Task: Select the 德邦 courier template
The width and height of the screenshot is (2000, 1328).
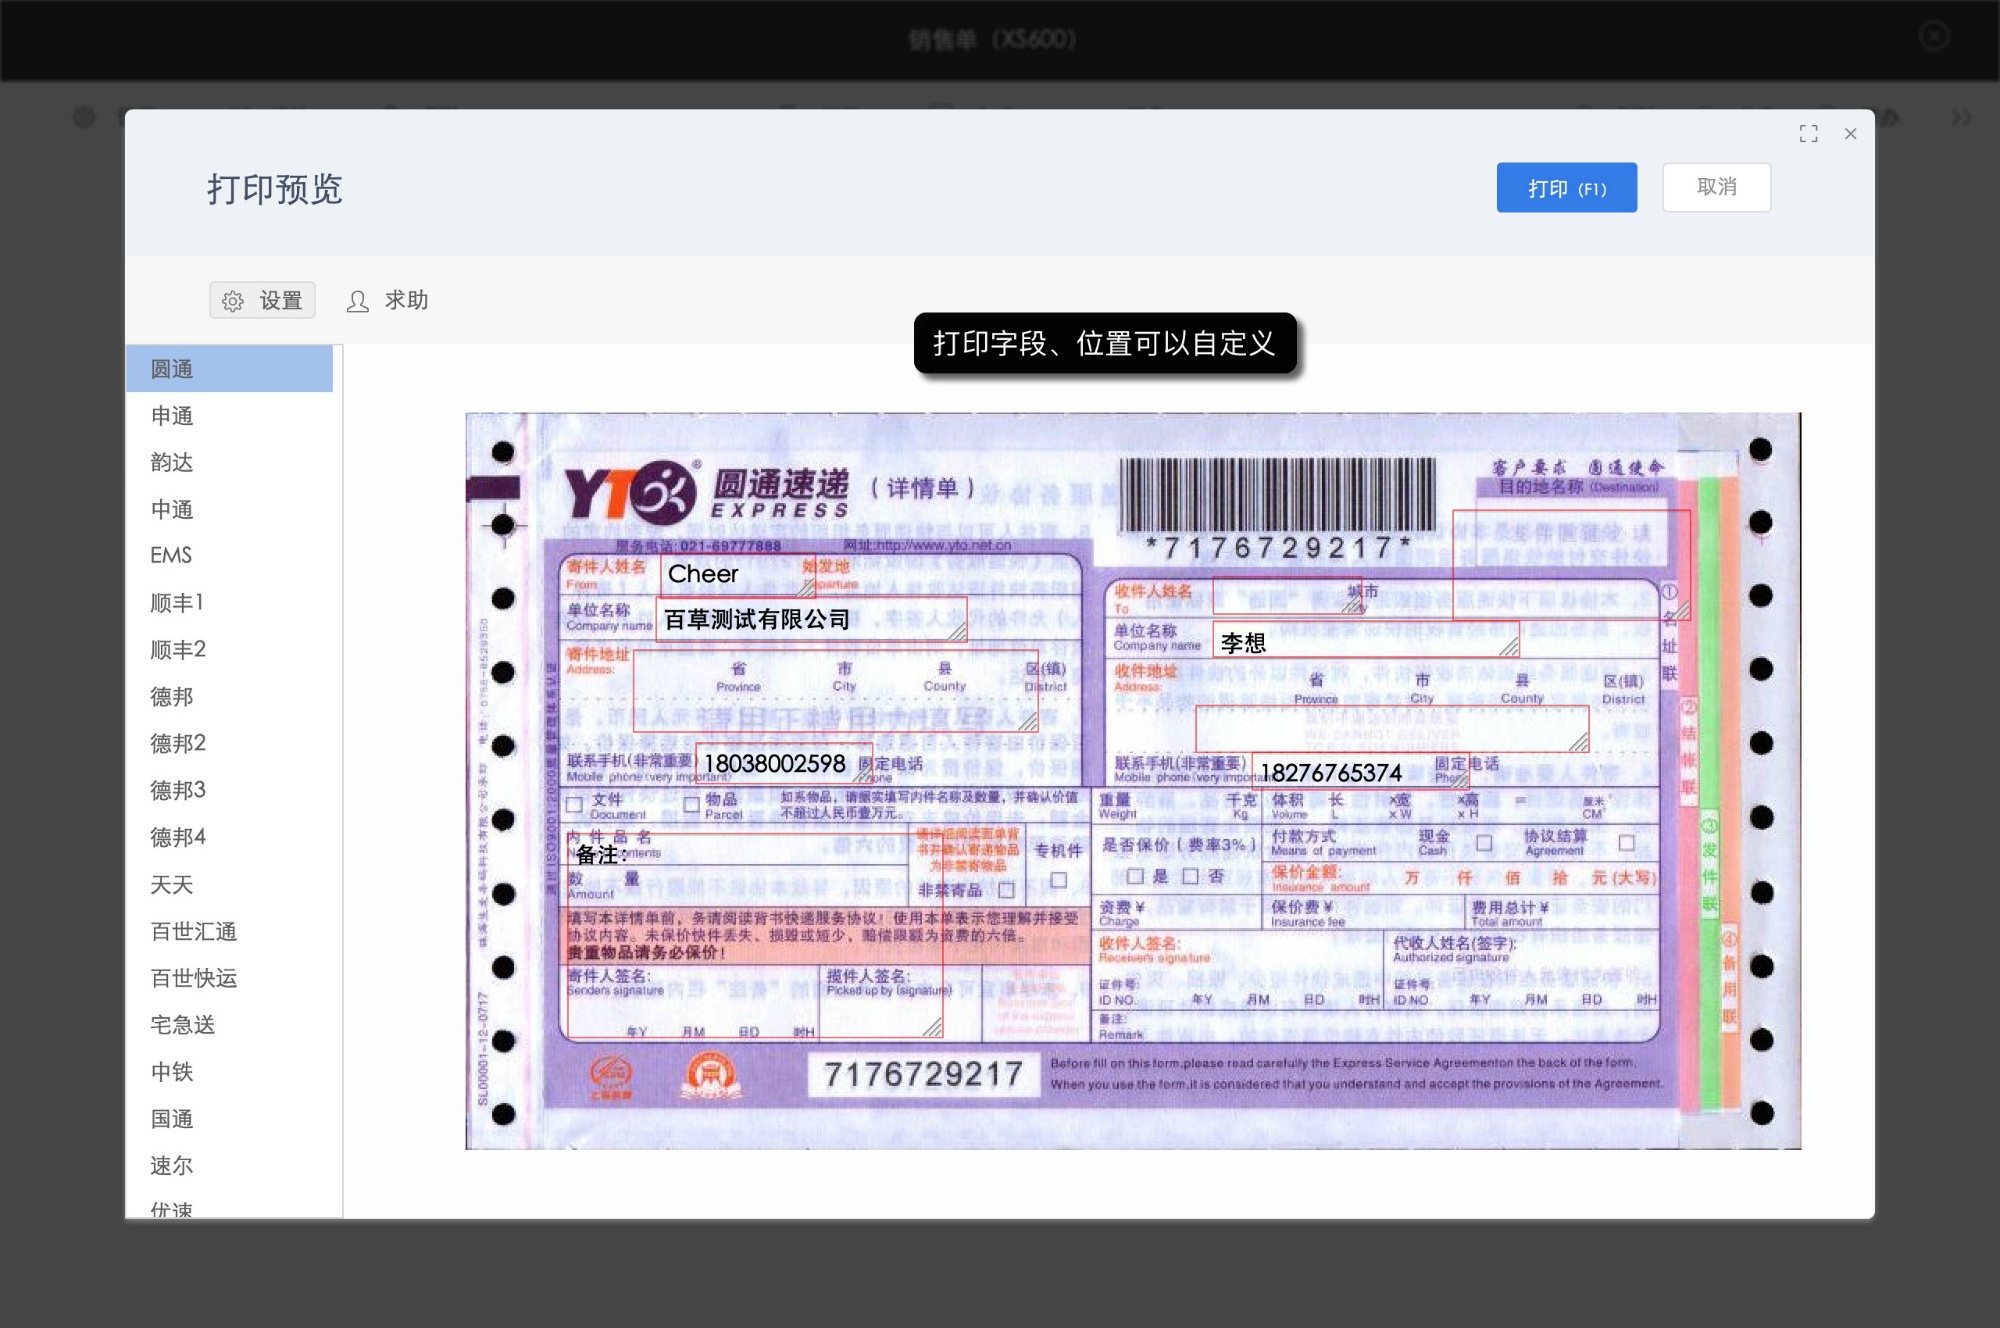Action: click(229, 696)
